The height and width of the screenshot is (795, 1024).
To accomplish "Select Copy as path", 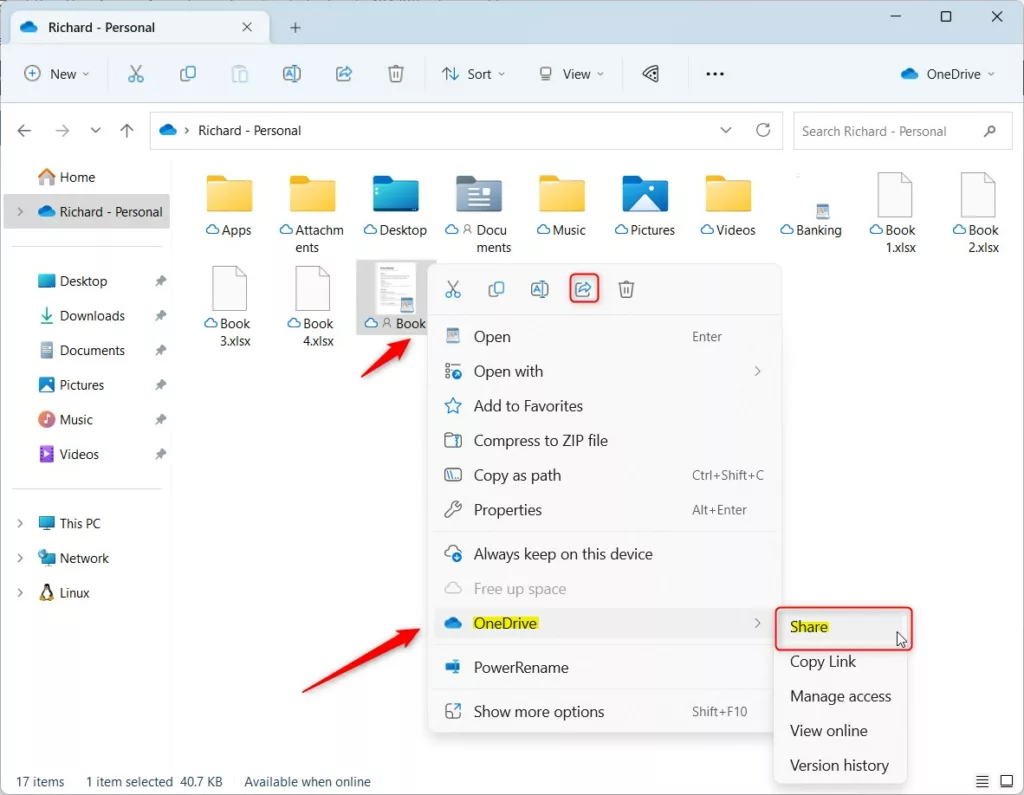I will 604,475.
